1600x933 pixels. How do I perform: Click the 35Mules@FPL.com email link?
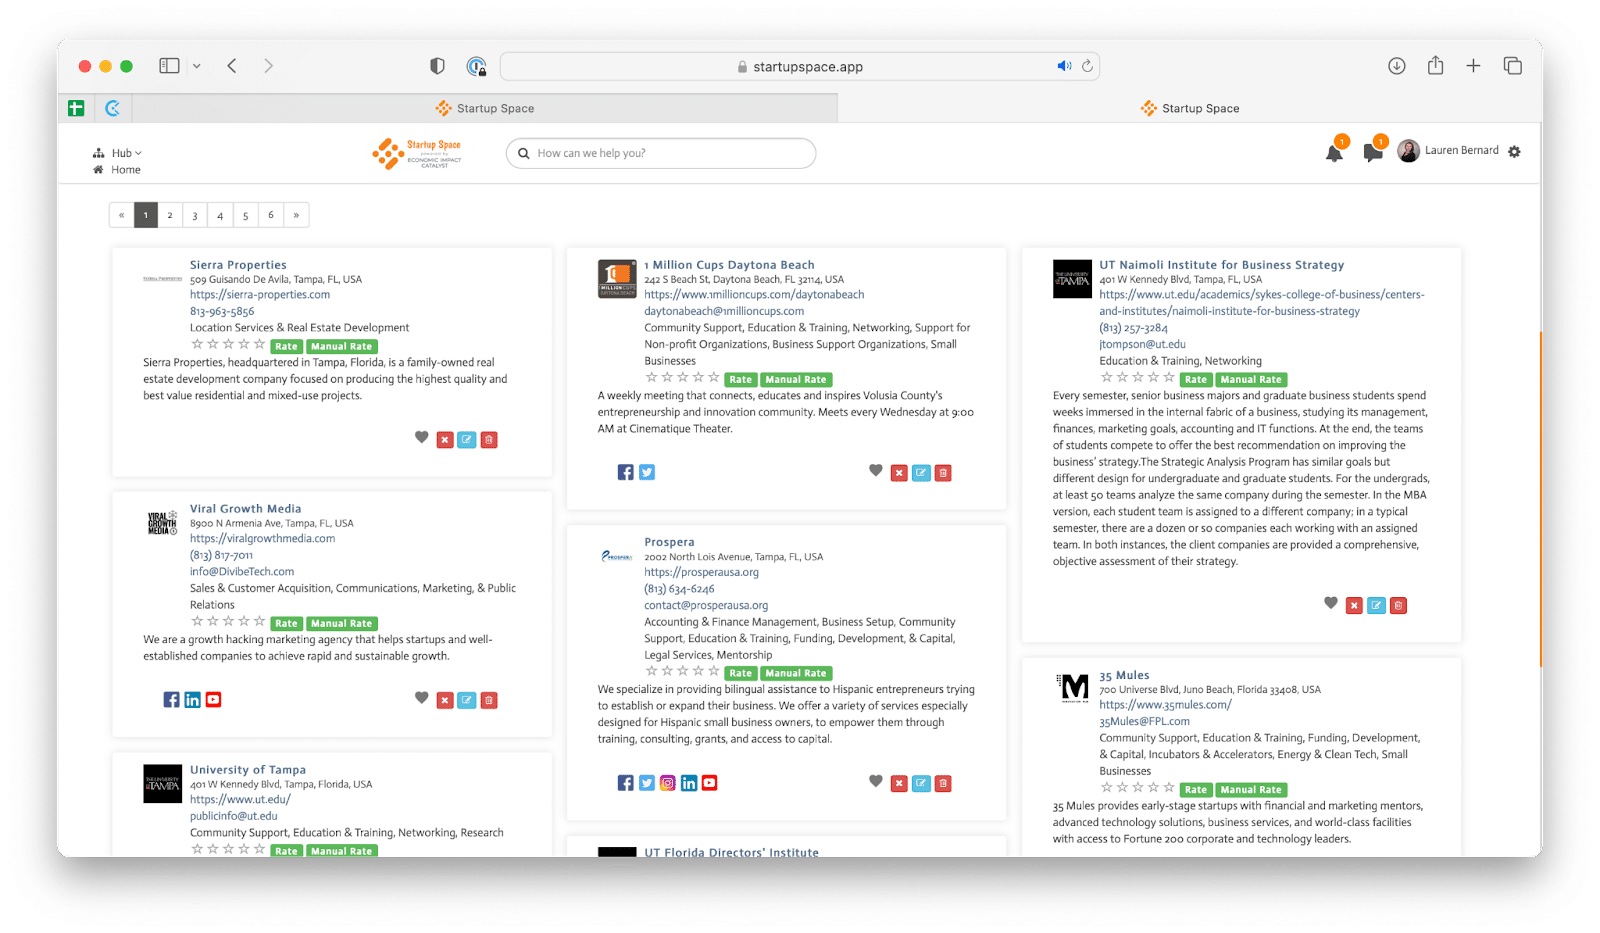tap(1144, 721)
